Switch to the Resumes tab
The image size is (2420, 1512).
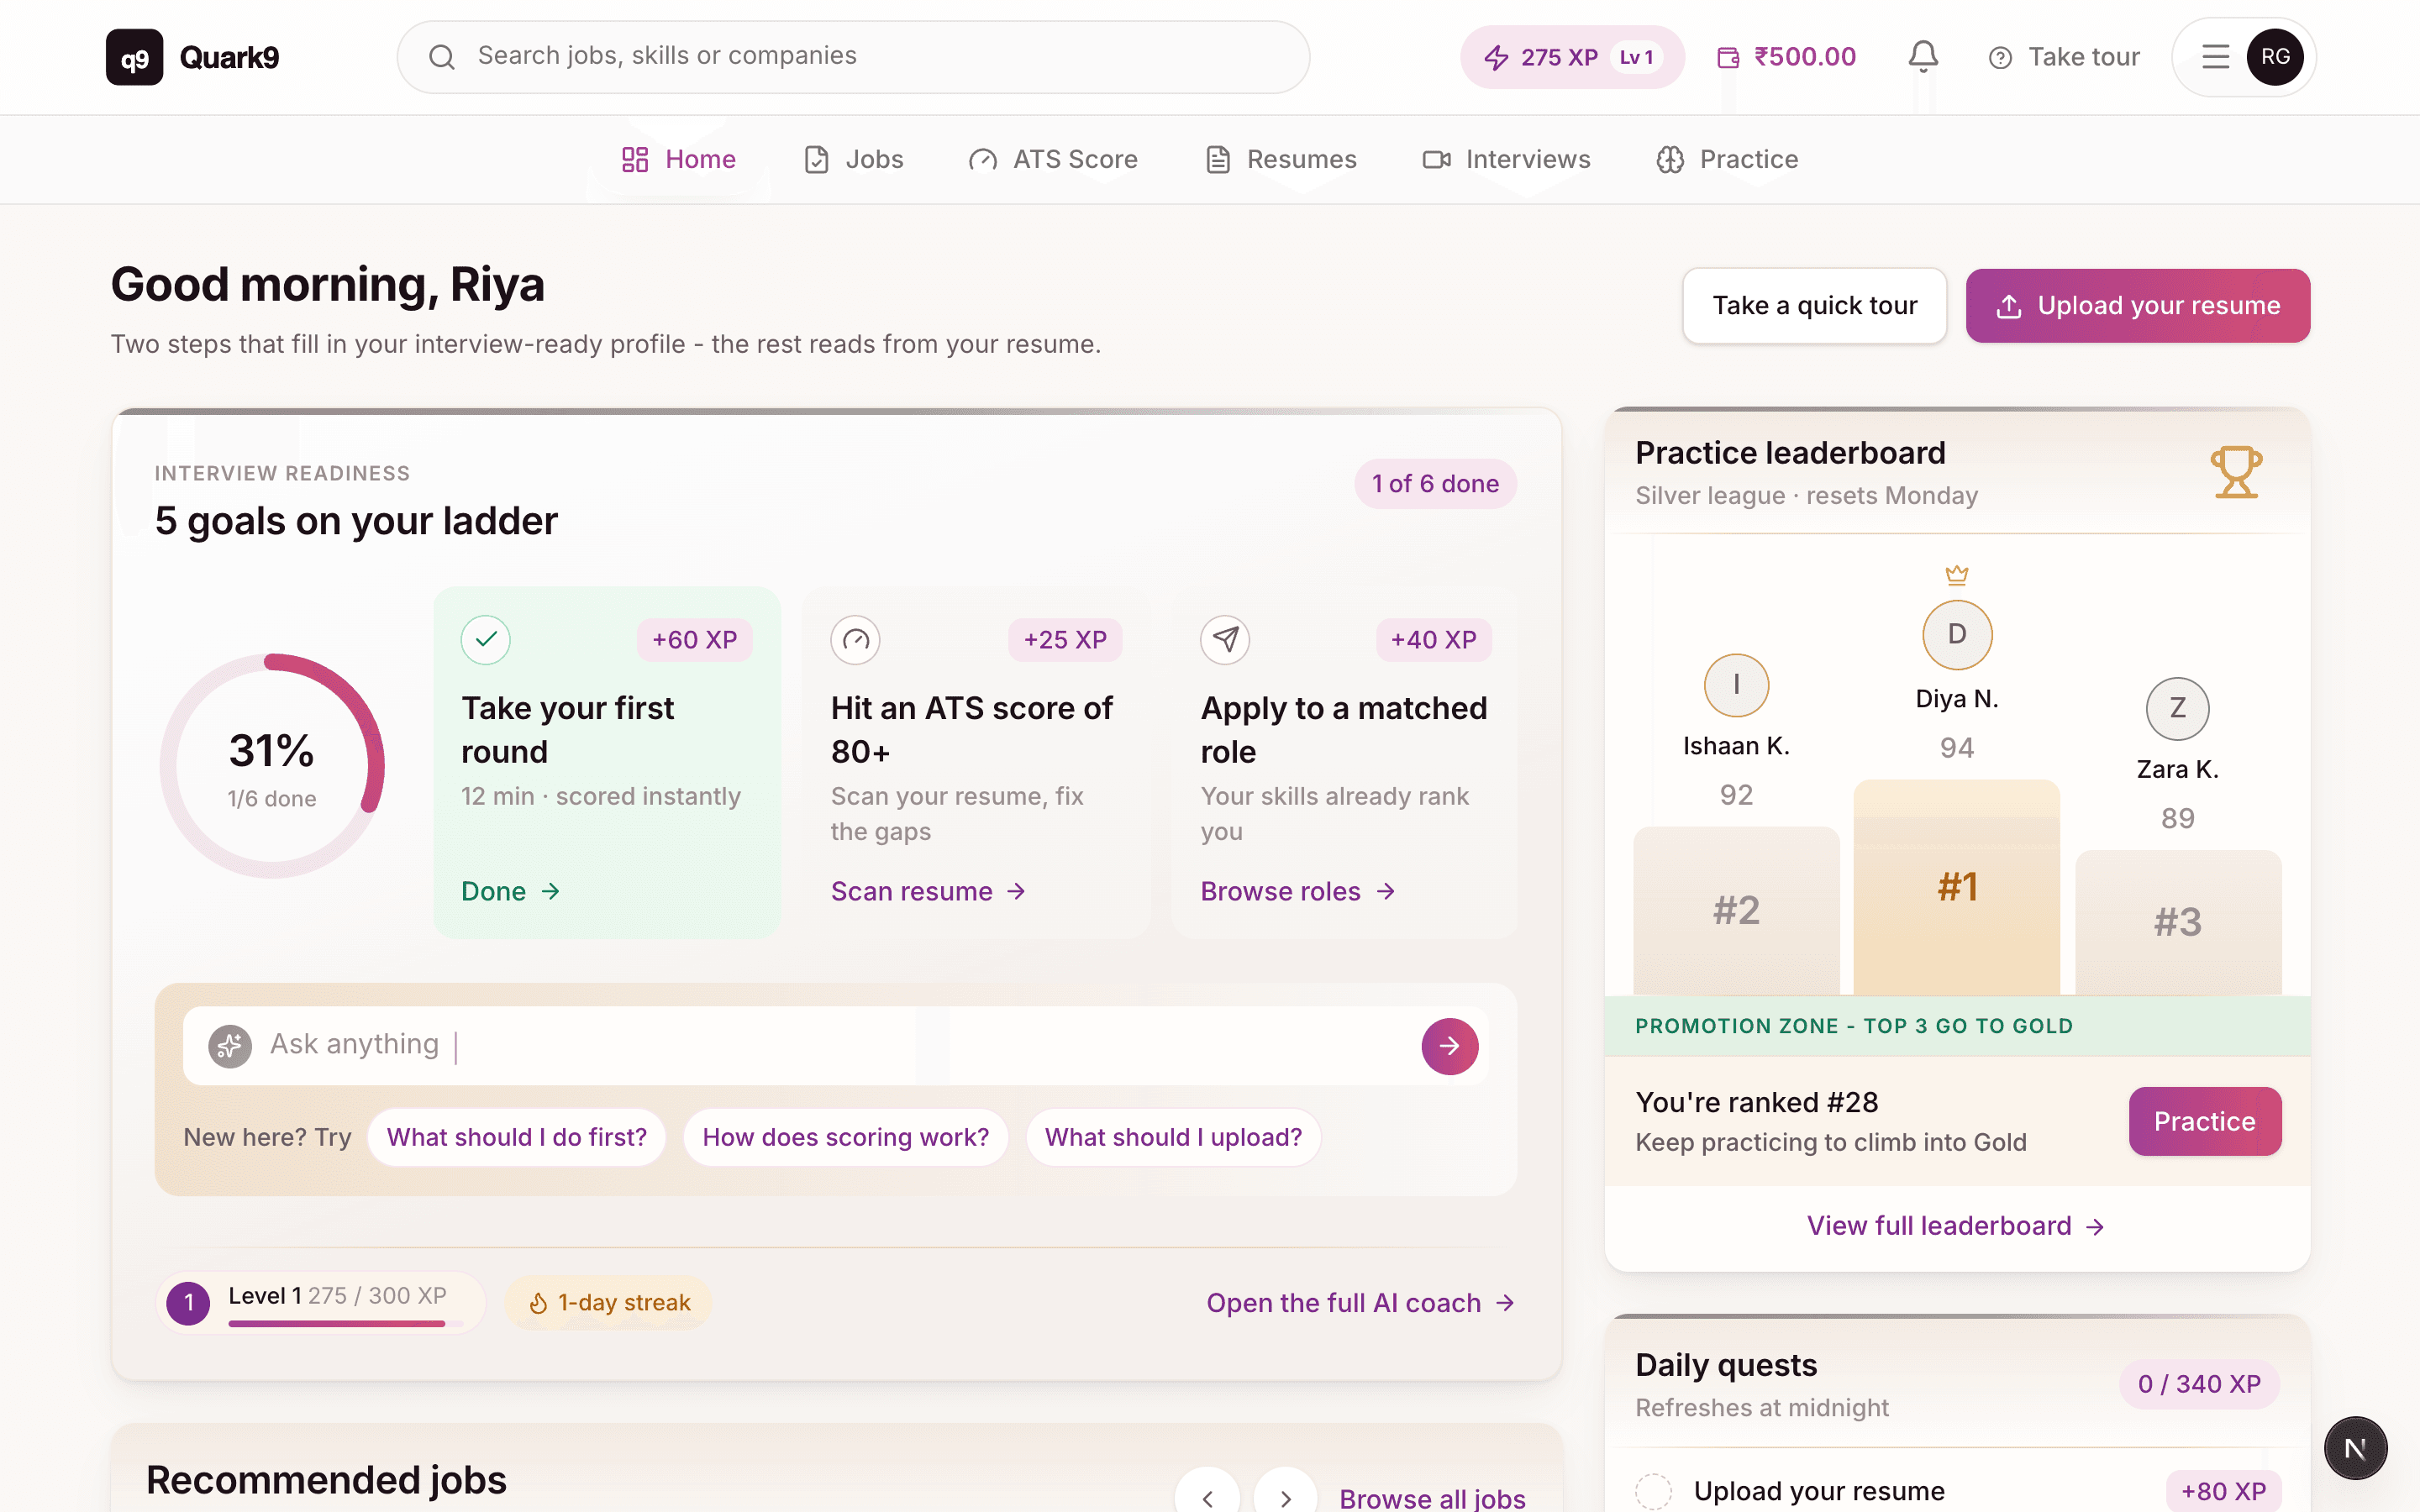click(1281, 160)
